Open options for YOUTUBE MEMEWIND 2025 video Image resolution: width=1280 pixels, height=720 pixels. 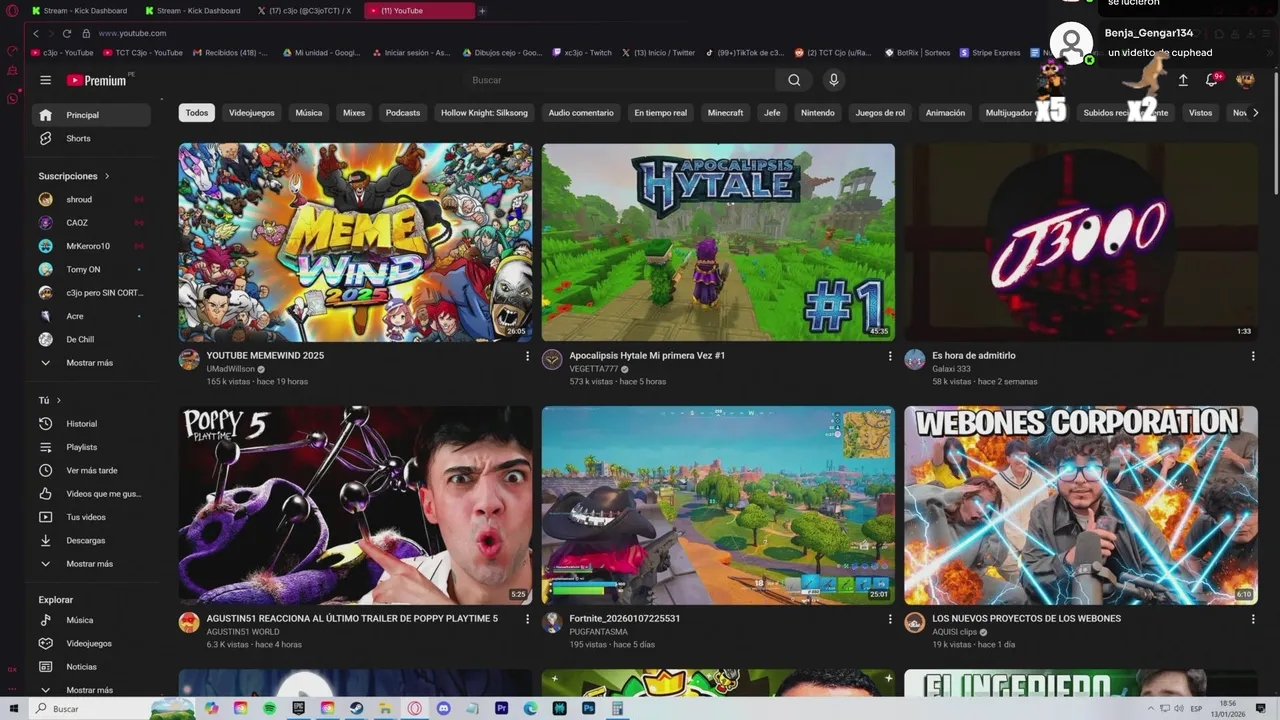pyautogui.click(x=527, y=356)
